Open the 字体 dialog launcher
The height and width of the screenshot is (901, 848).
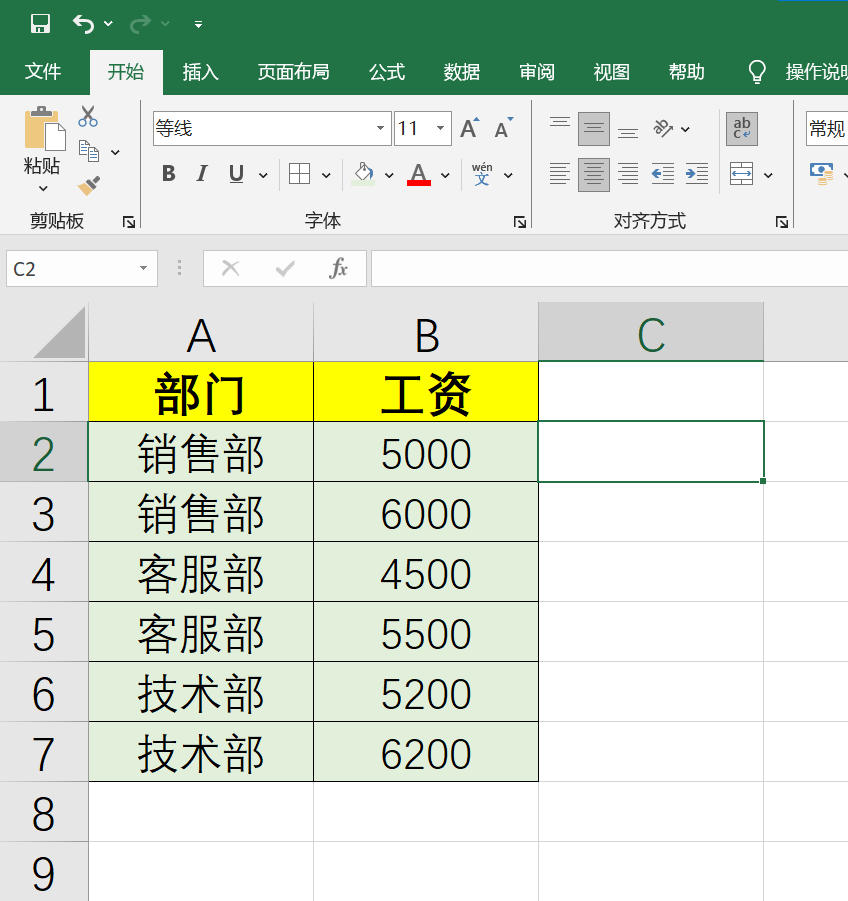520,222
